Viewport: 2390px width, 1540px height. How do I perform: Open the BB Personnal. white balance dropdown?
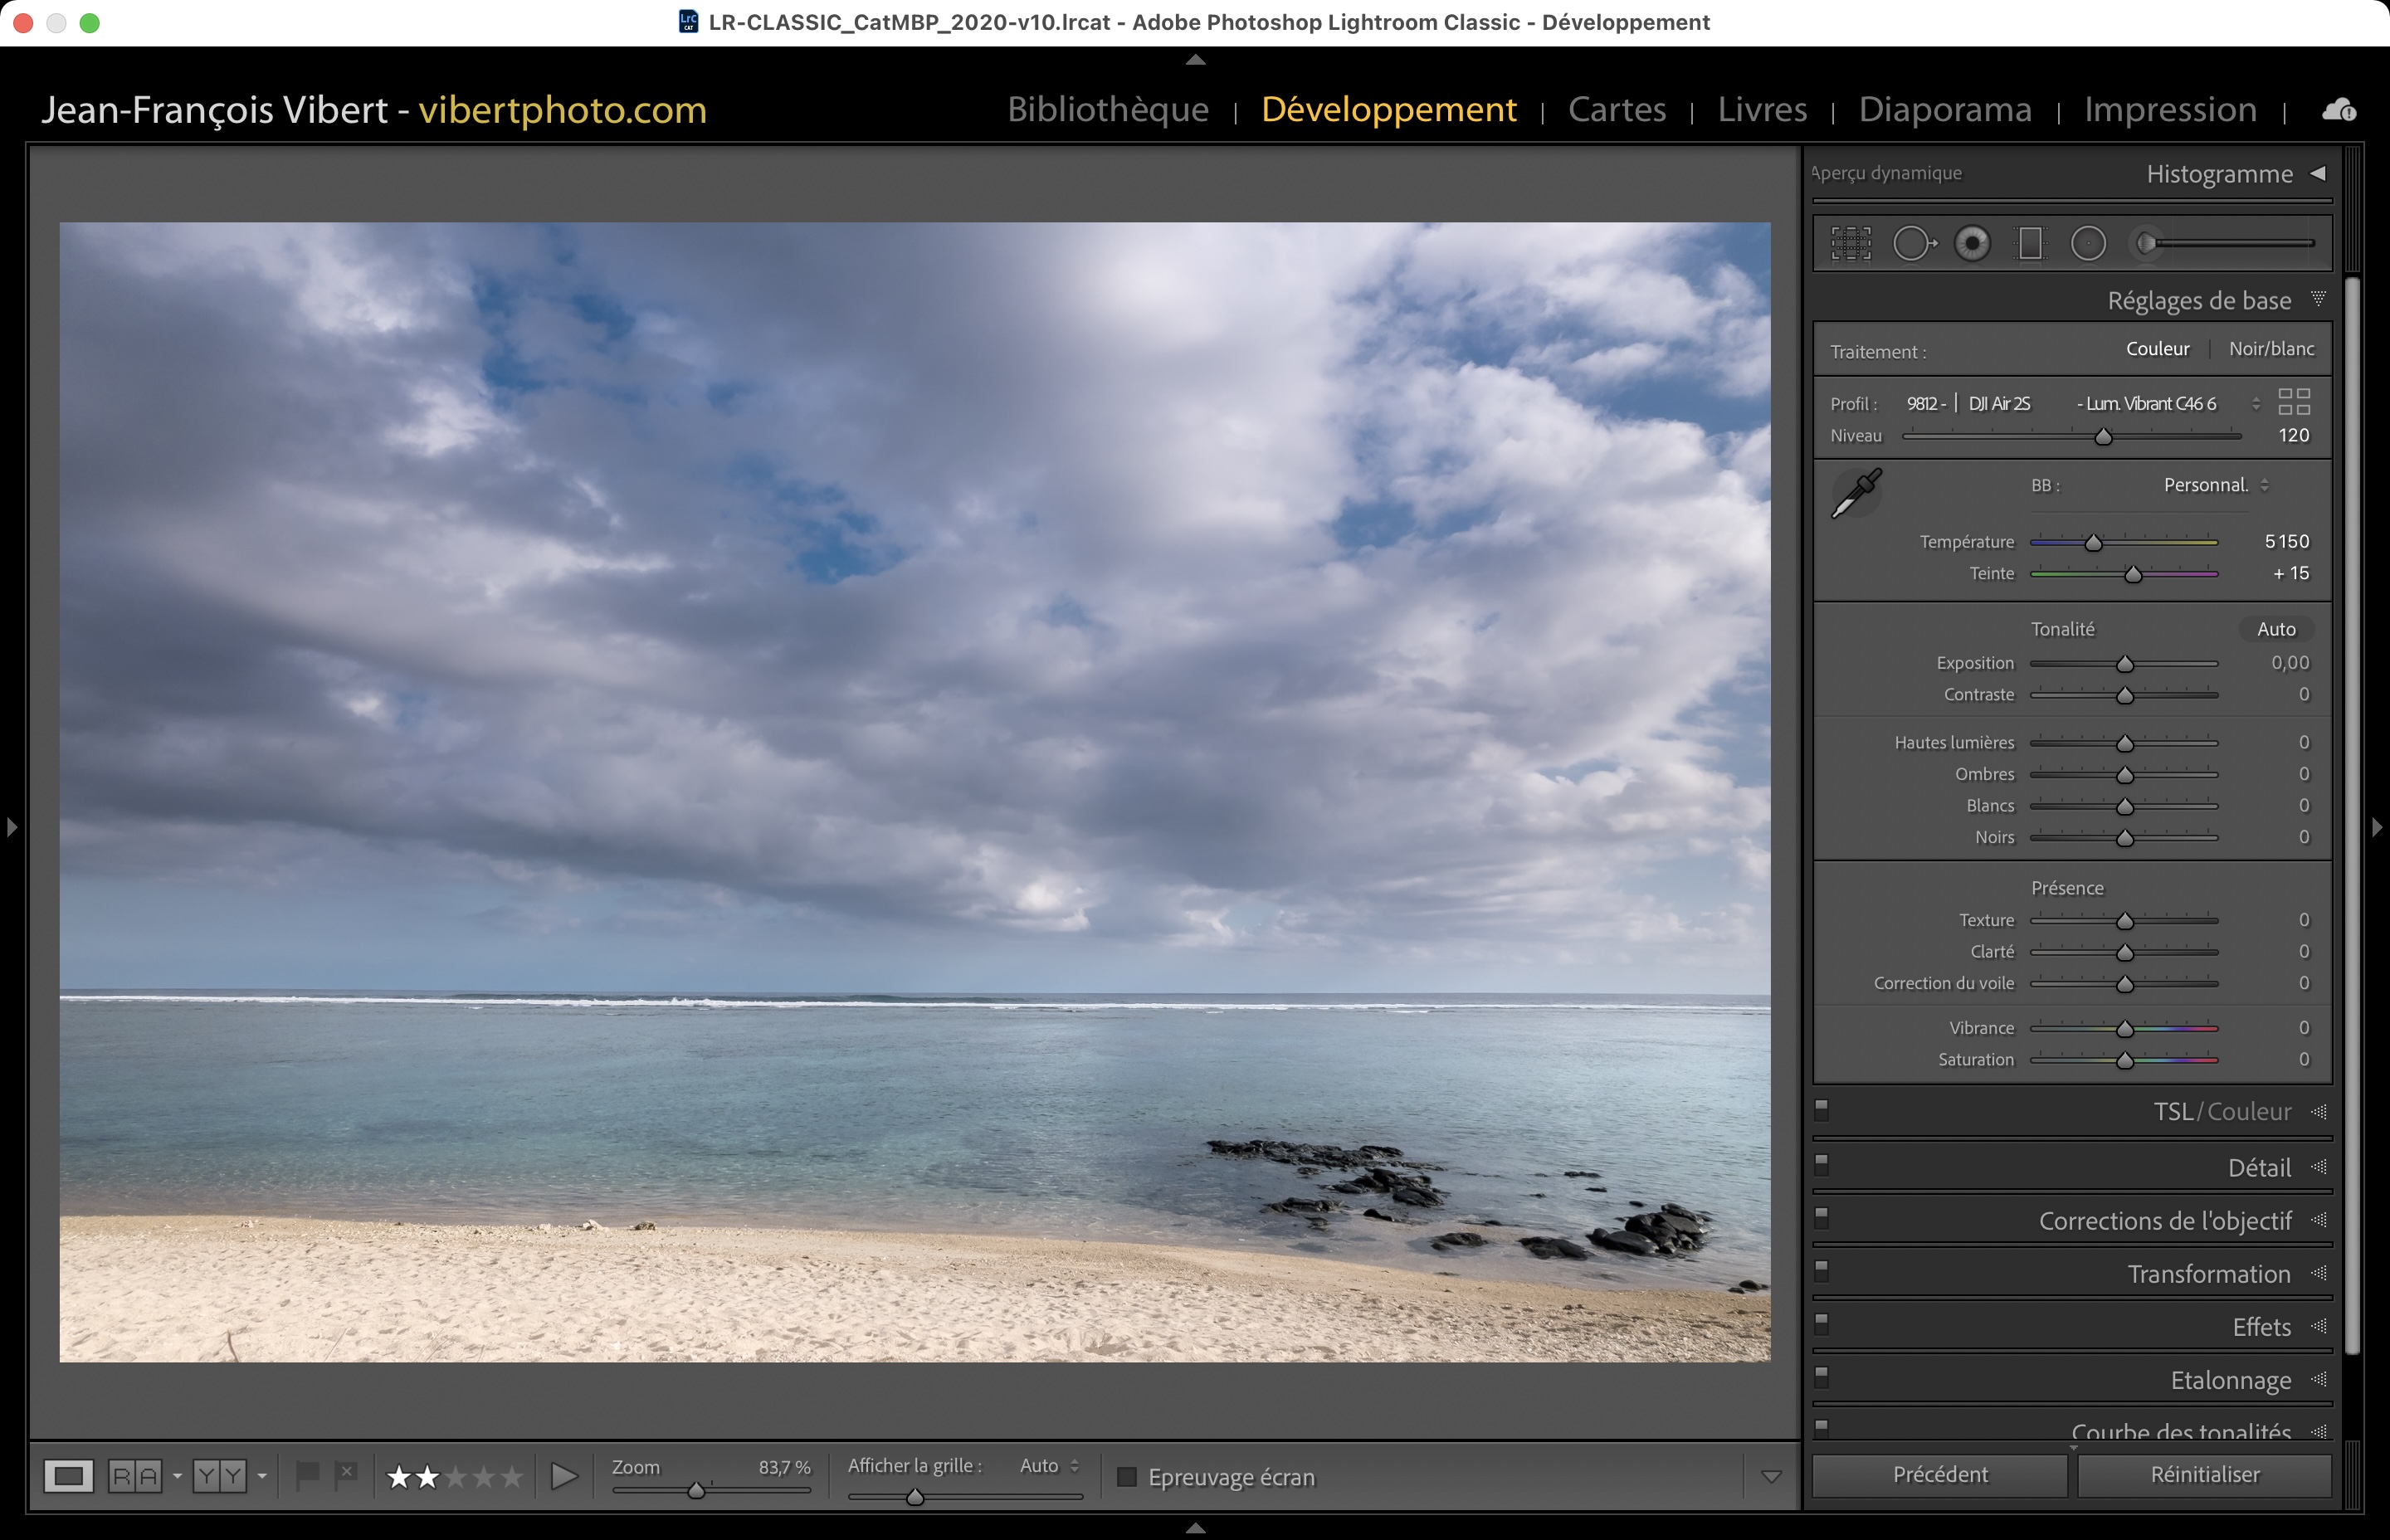pyautogui.click(x=2215, y=485)
